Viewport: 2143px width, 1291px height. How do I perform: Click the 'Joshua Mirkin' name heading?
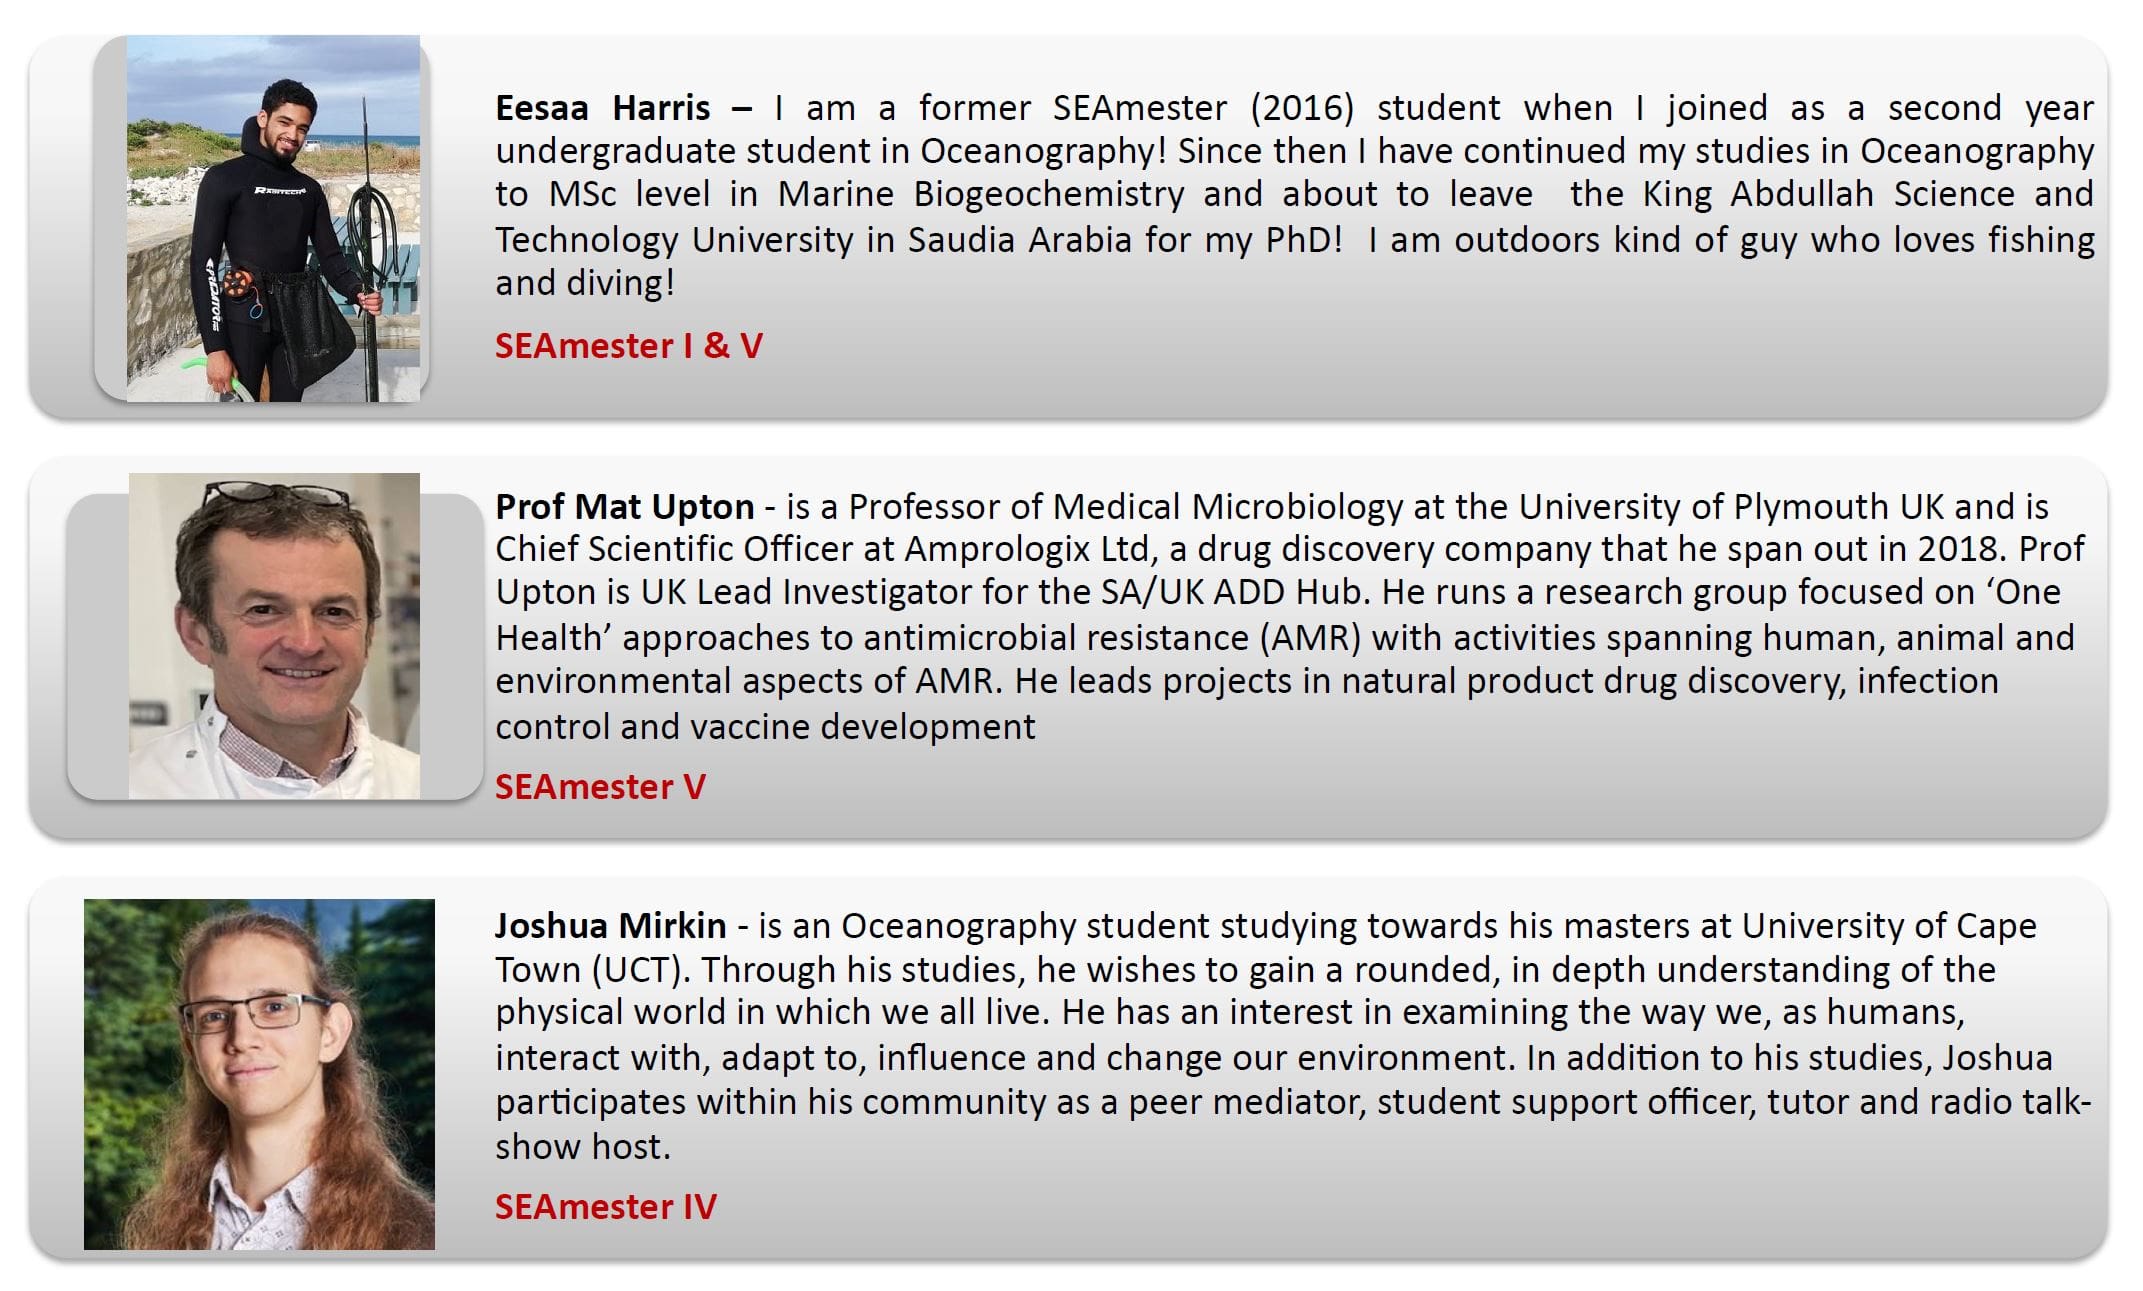pyautogui.click(x=610, y=926)
